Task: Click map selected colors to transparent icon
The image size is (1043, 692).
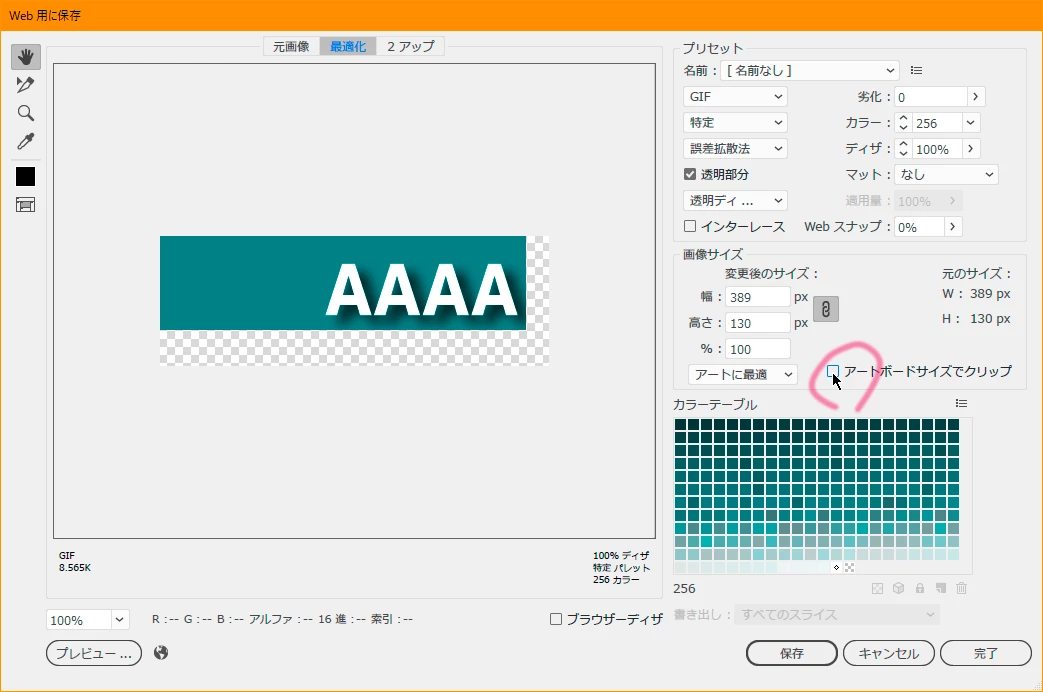Action: click(877, 588)
